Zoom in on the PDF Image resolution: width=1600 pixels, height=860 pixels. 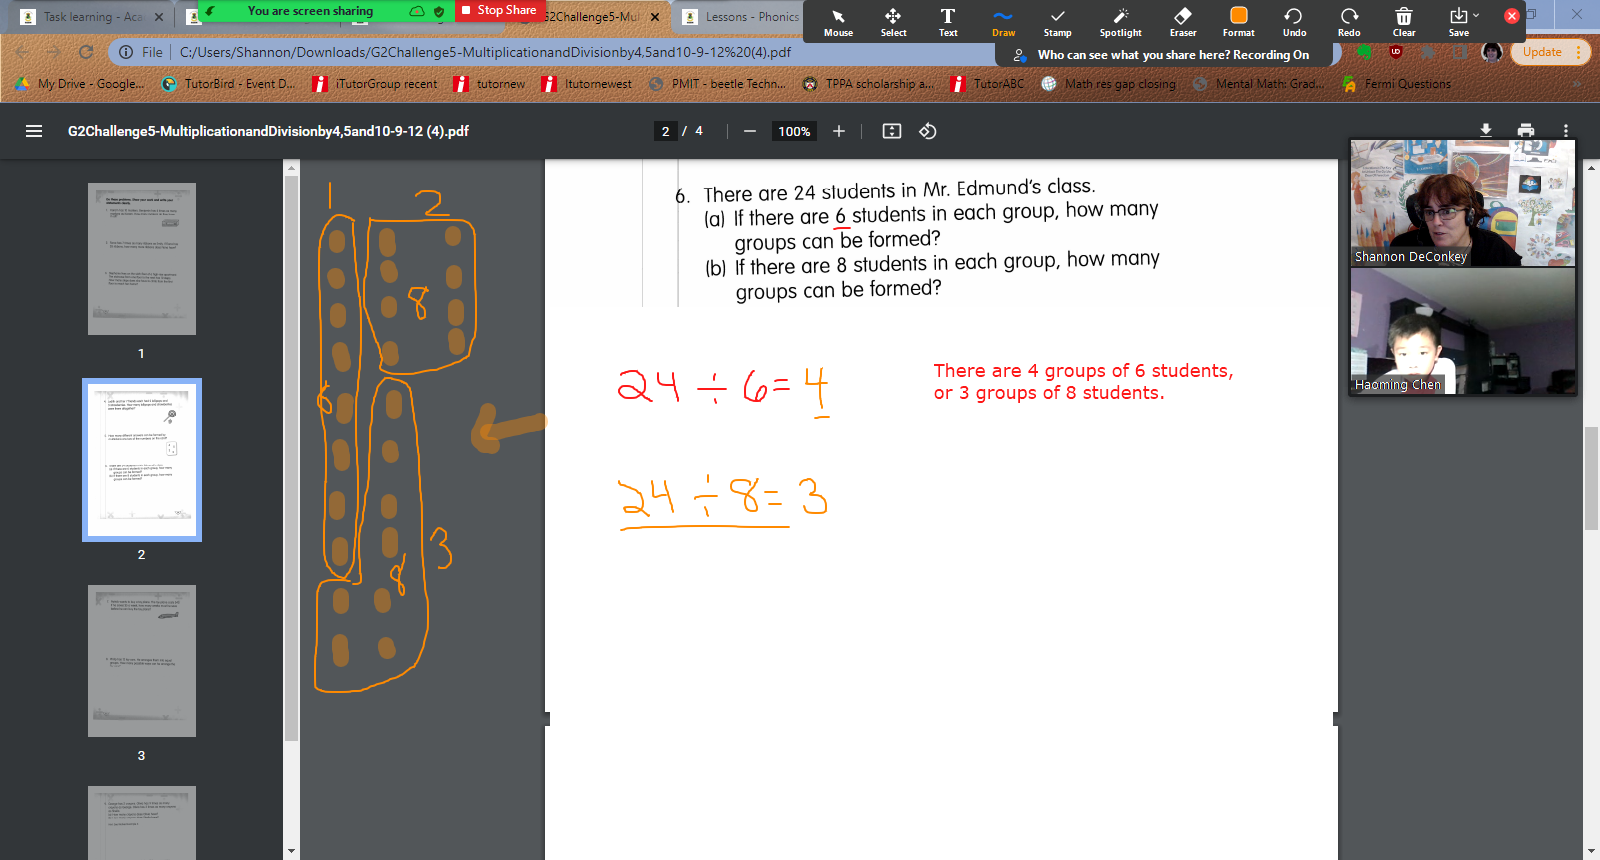(x=839, y=131)
